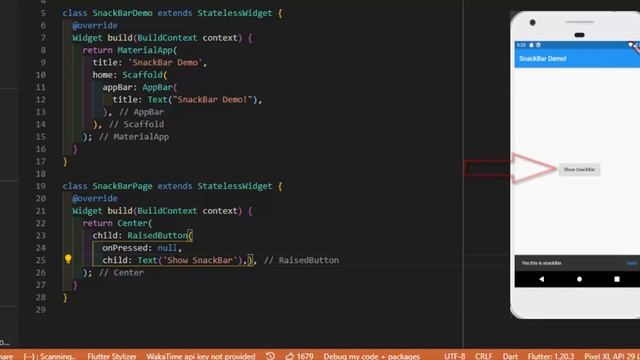Viewport: 640px width, 360px height.
Task: Click 'BuildContext' on line 7
Action: coord(167,38)
